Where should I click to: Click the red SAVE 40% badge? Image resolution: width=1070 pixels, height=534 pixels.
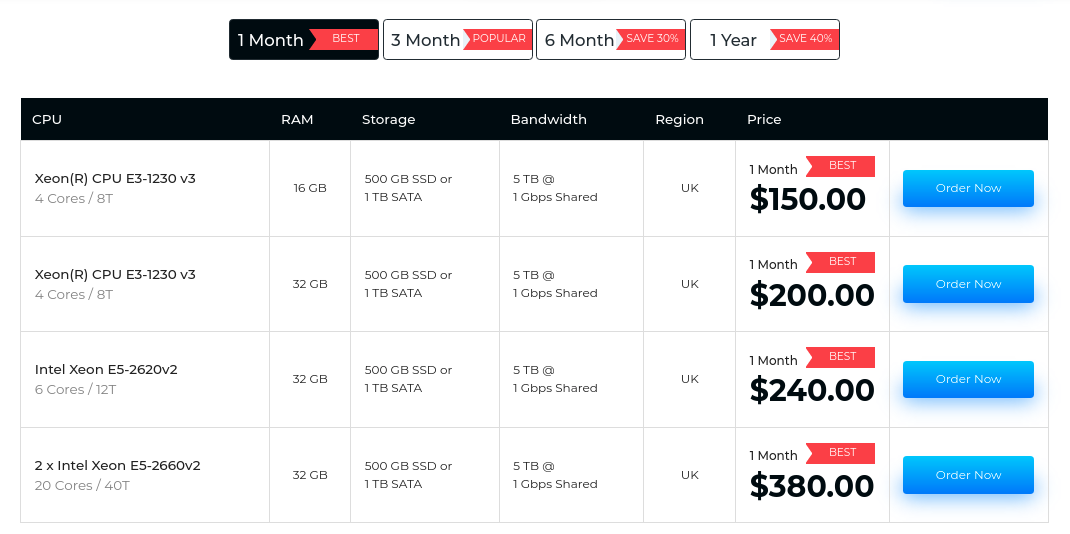[806, 39]
